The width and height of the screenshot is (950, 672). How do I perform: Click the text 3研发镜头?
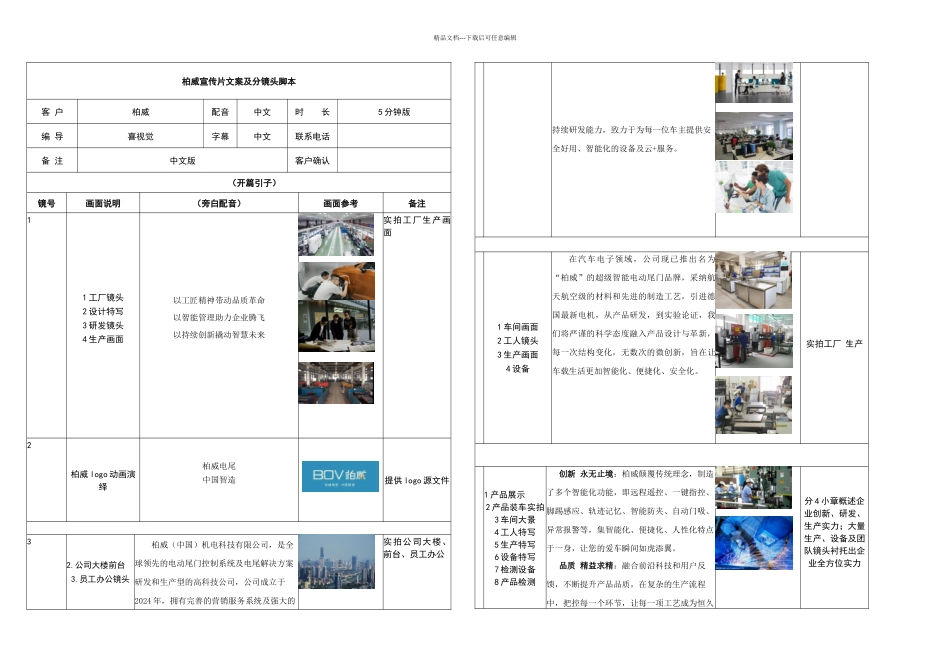[103, 325]
